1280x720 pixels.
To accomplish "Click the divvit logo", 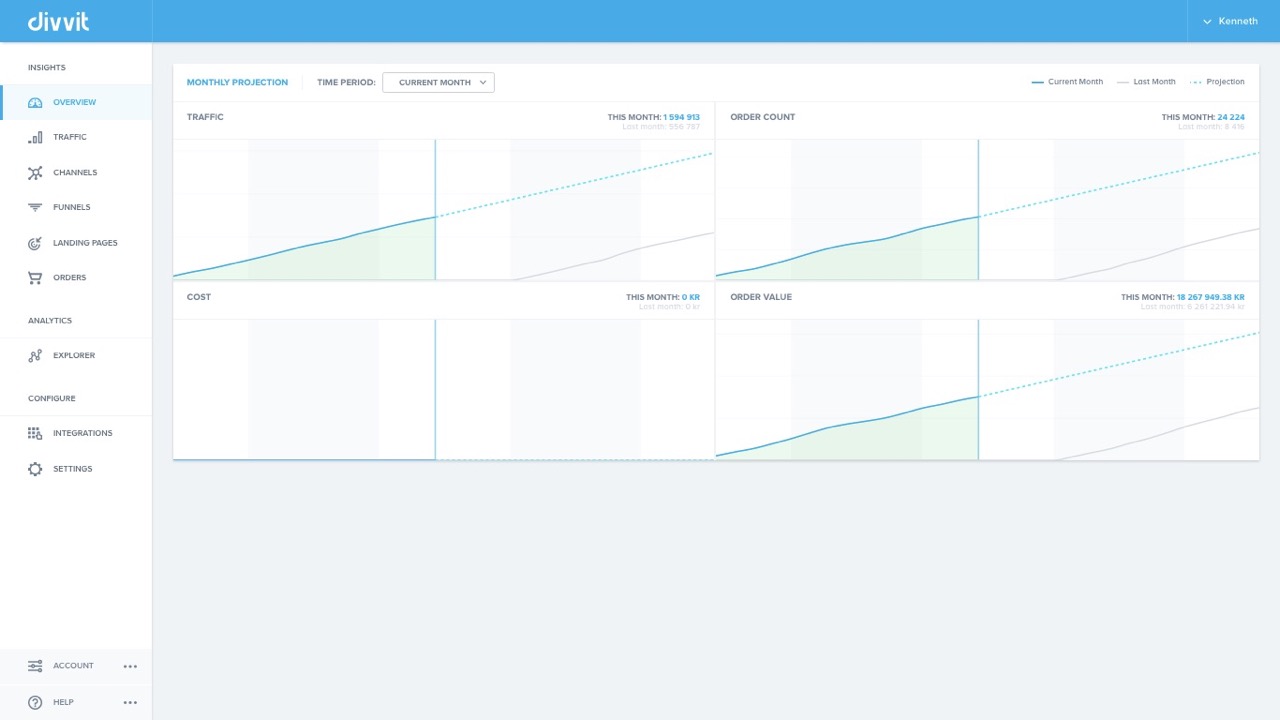I will (58, 20).
